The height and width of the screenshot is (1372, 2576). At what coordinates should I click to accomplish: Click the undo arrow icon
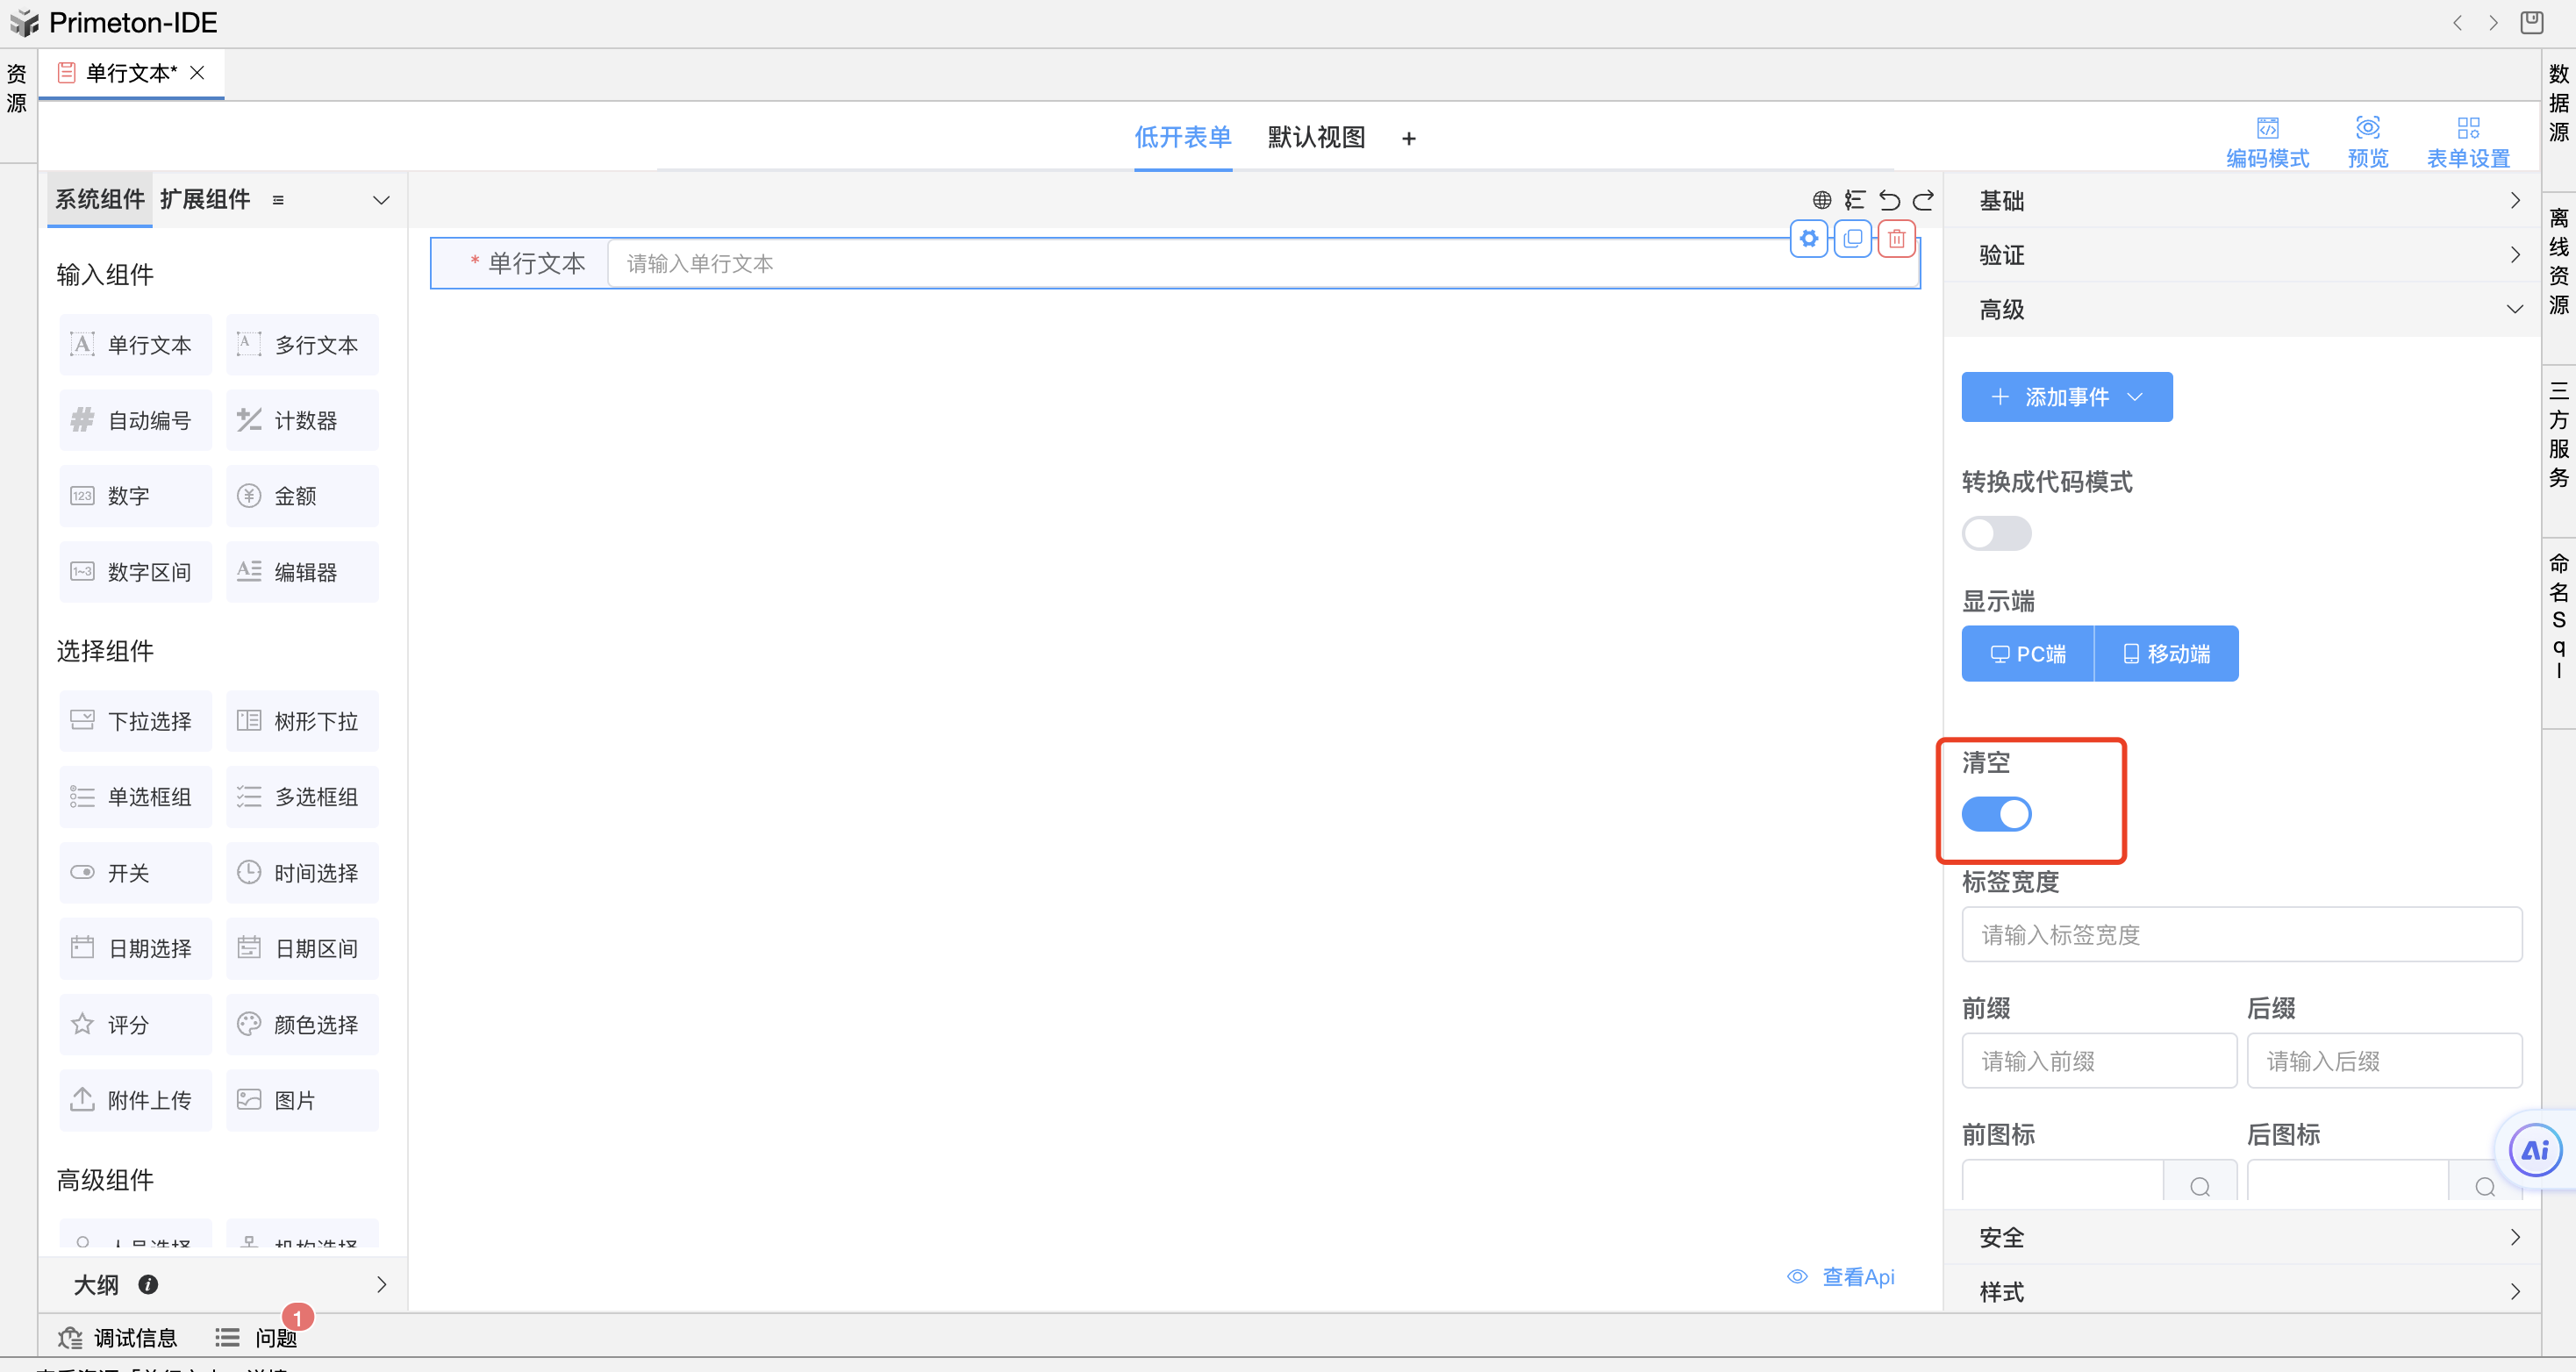[1889, 200]
